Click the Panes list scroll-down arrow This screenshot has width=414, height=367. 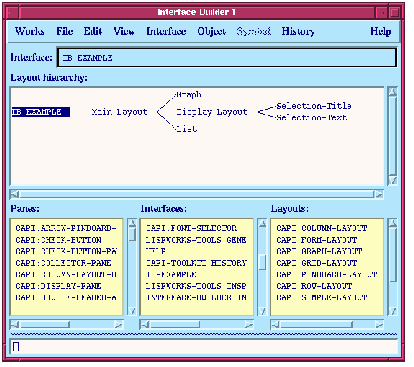[132, 311]
